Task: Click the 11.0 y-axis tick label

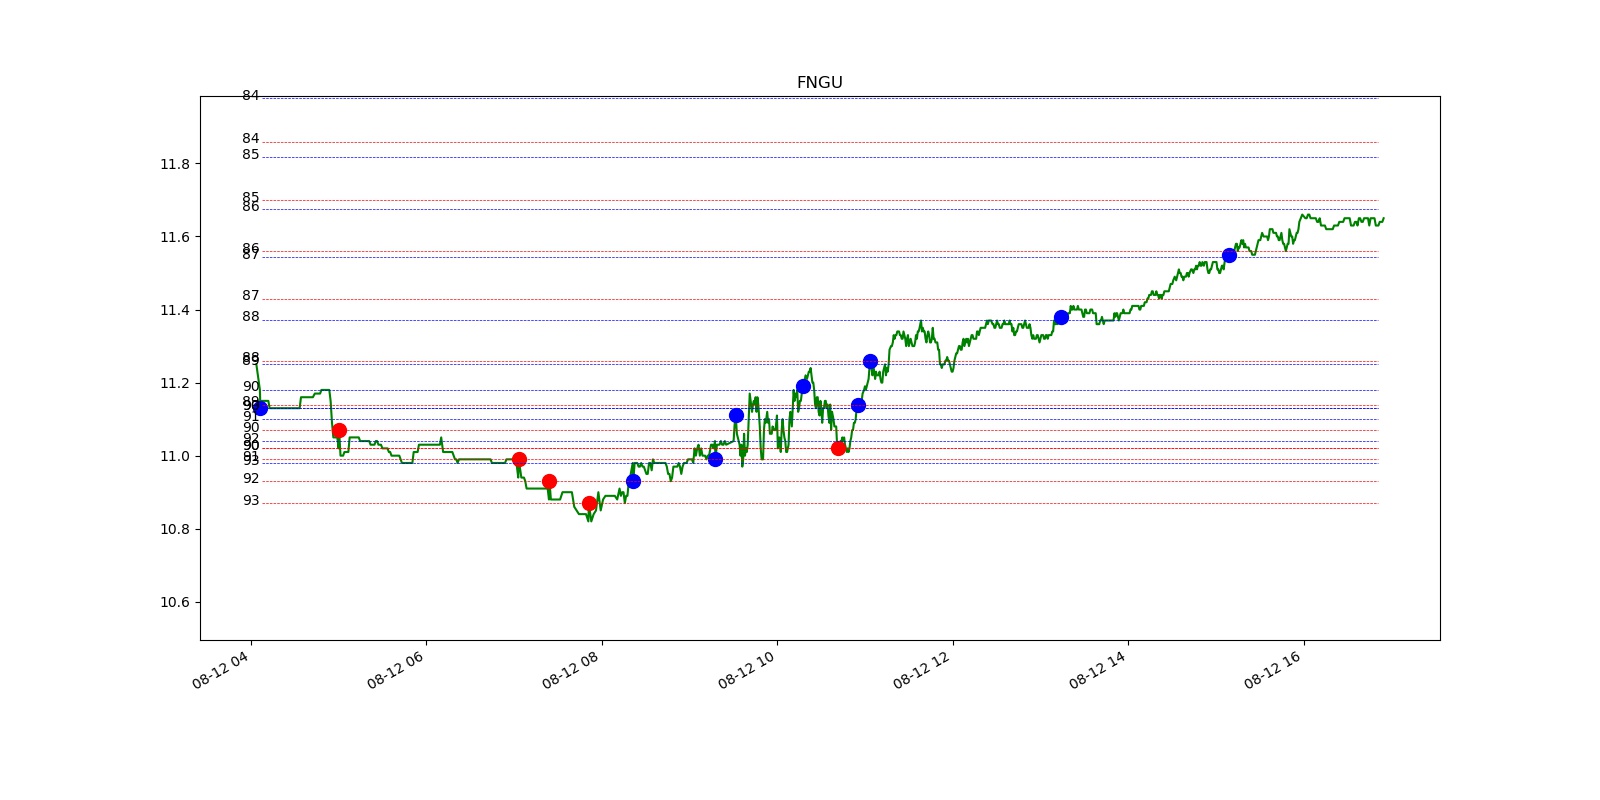Action: pos(175,456)
